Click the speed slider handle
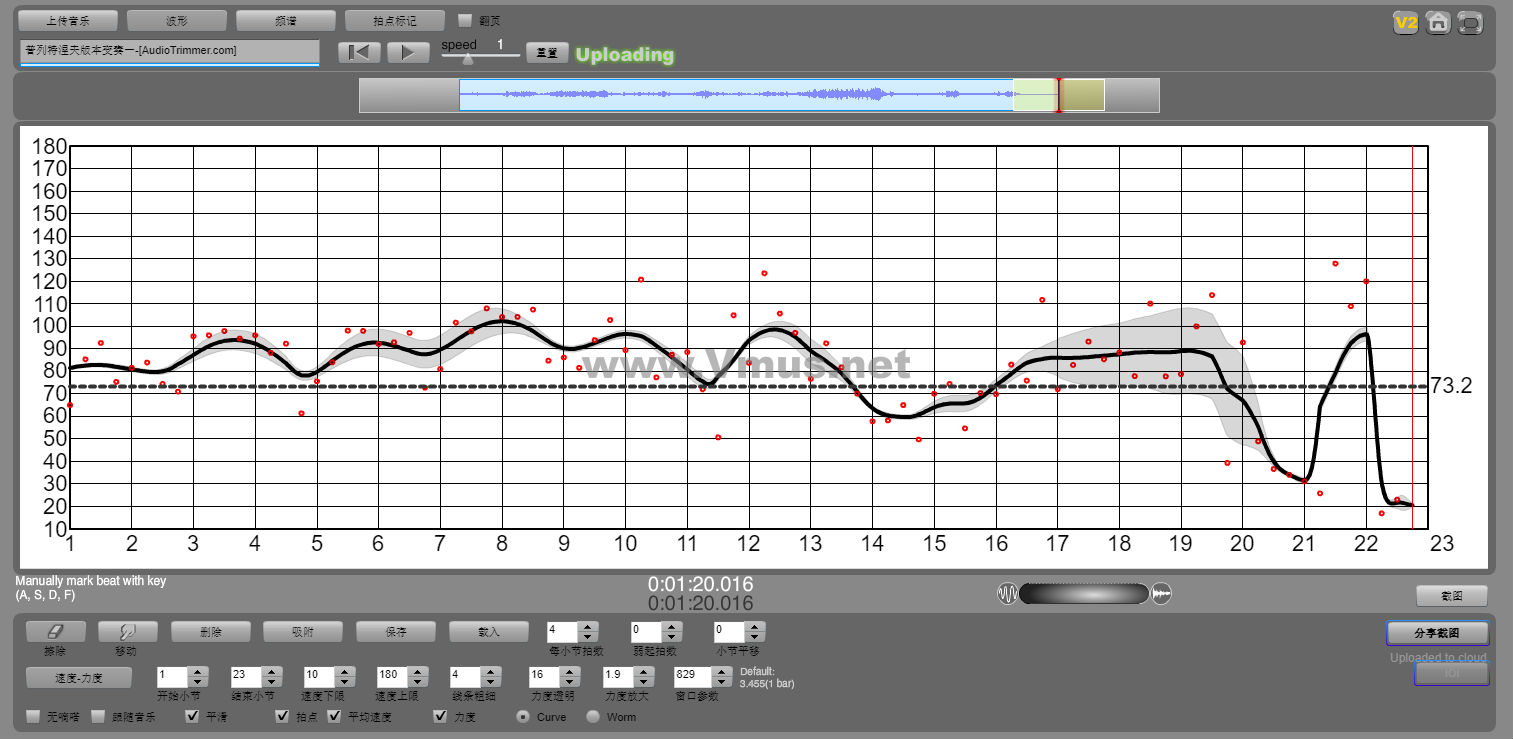The width and height of the screenshot is (1513, 739). tap(467, 58)
